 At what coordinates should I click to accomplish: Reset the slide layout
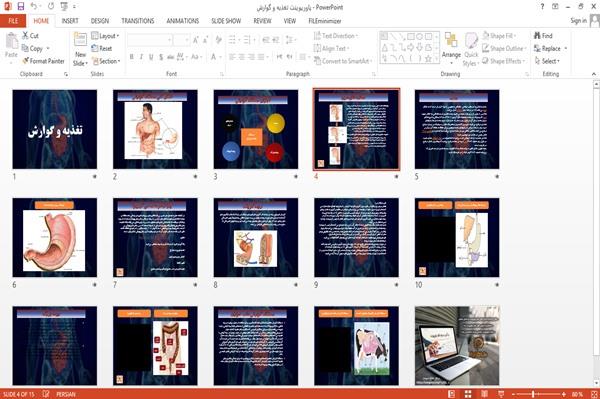pyautogui.click(x=101, y=48)
